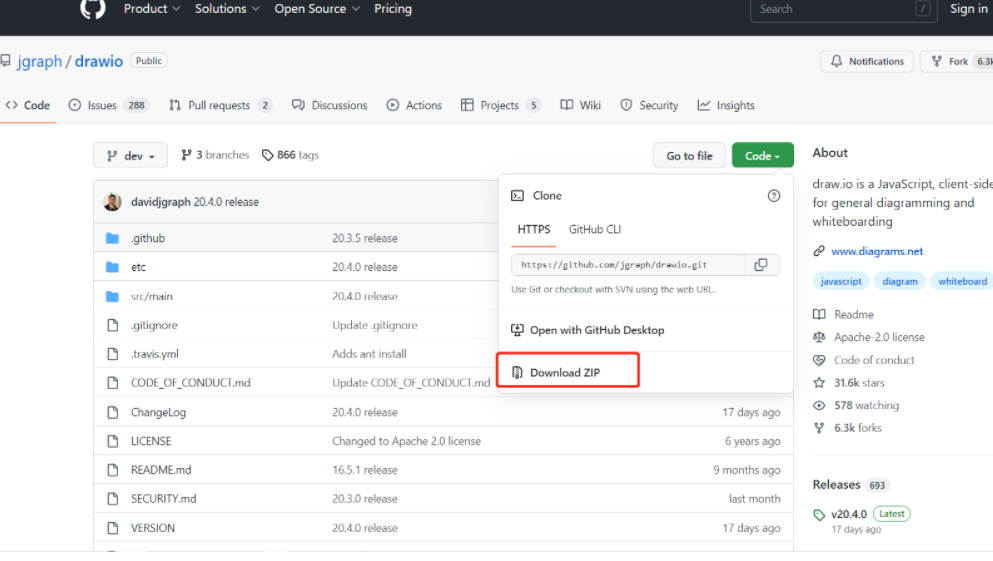Open clone help question mark icon
The width and height of the screenshot is (993, 561).
pos(773,196)
